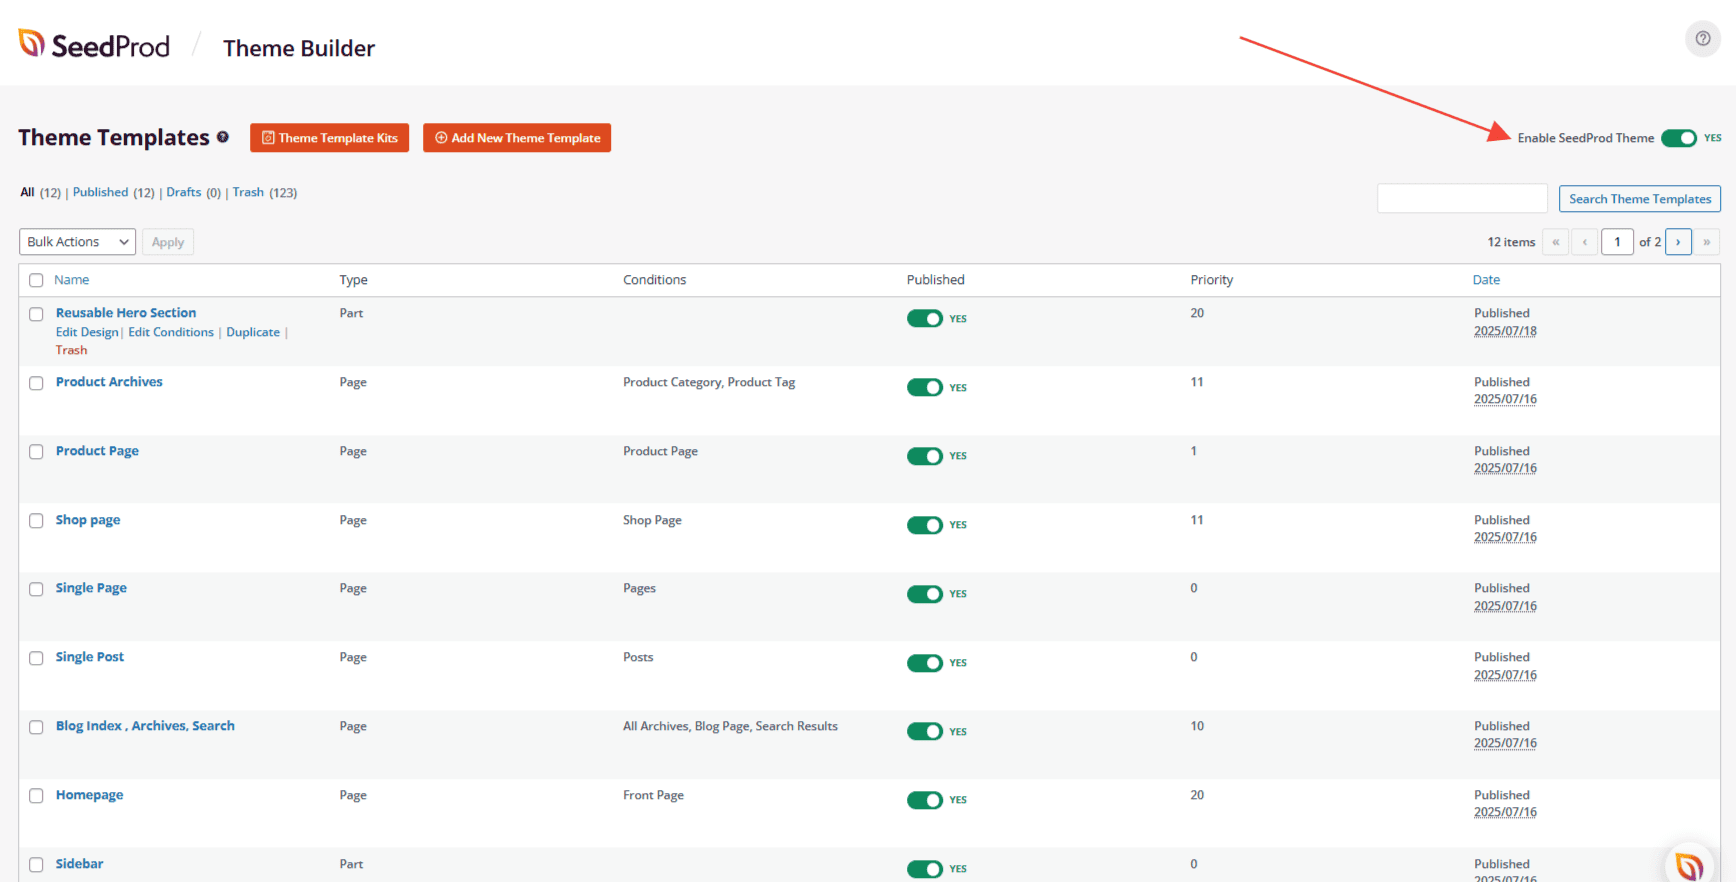
Task: Toggle published for Shop page
Action: click(925, 525)
